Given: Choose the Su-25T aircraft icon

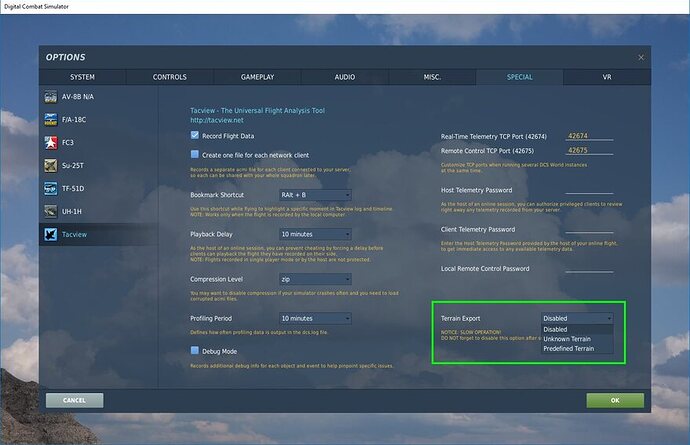Looking at the screenshot, I should coord(51,165).
